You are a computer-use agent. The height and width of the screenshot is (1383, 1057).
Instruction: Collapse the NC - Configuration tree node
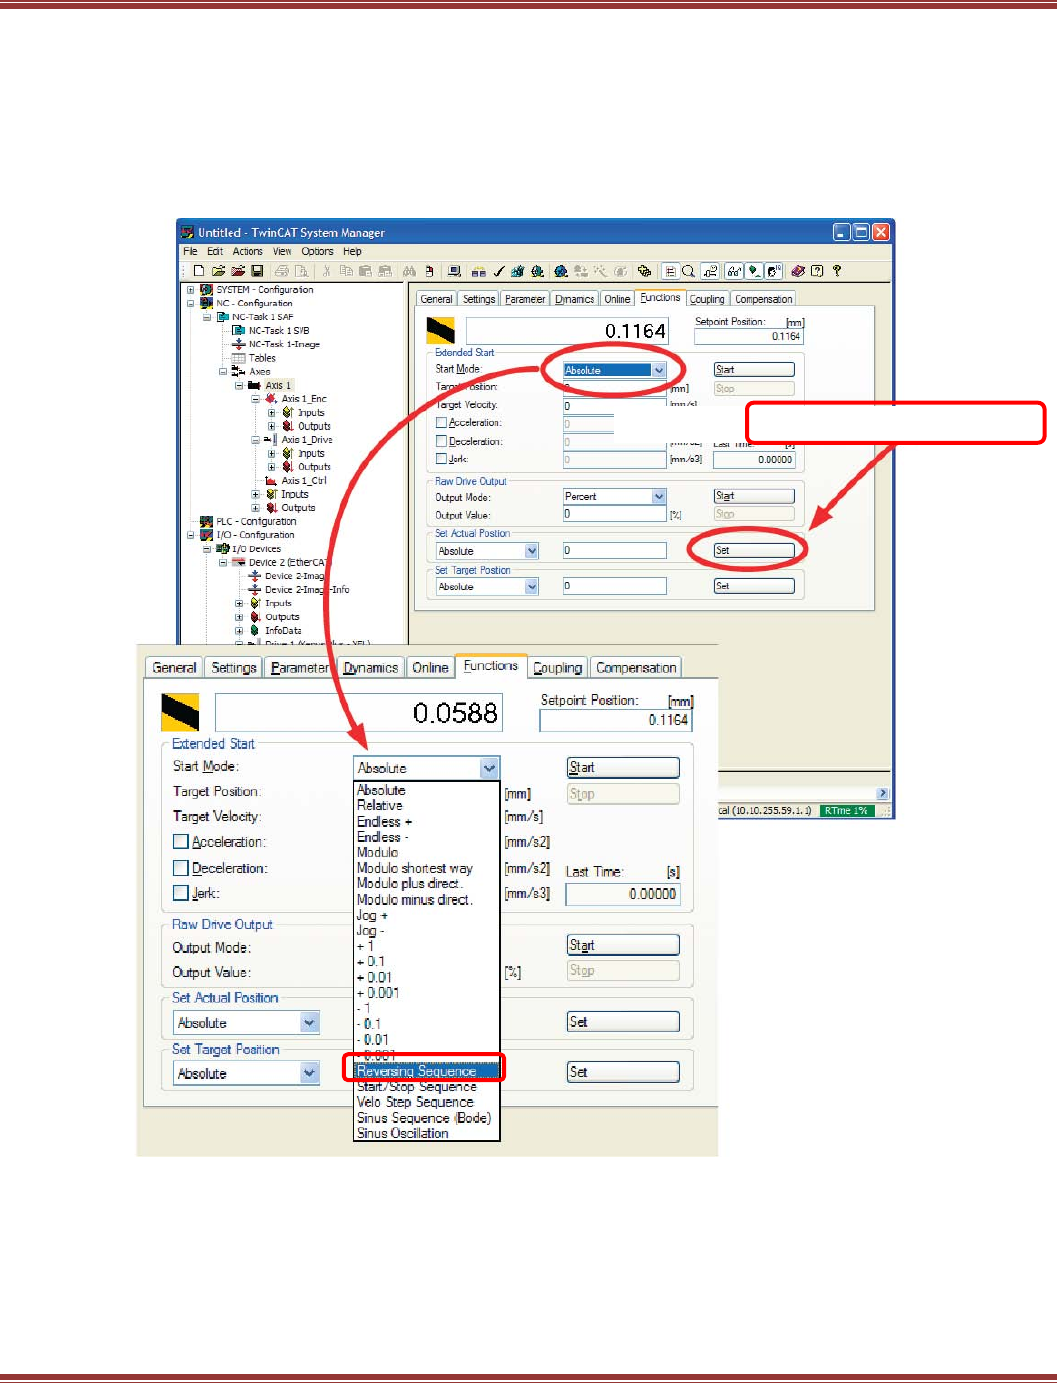tap(190, 303)
